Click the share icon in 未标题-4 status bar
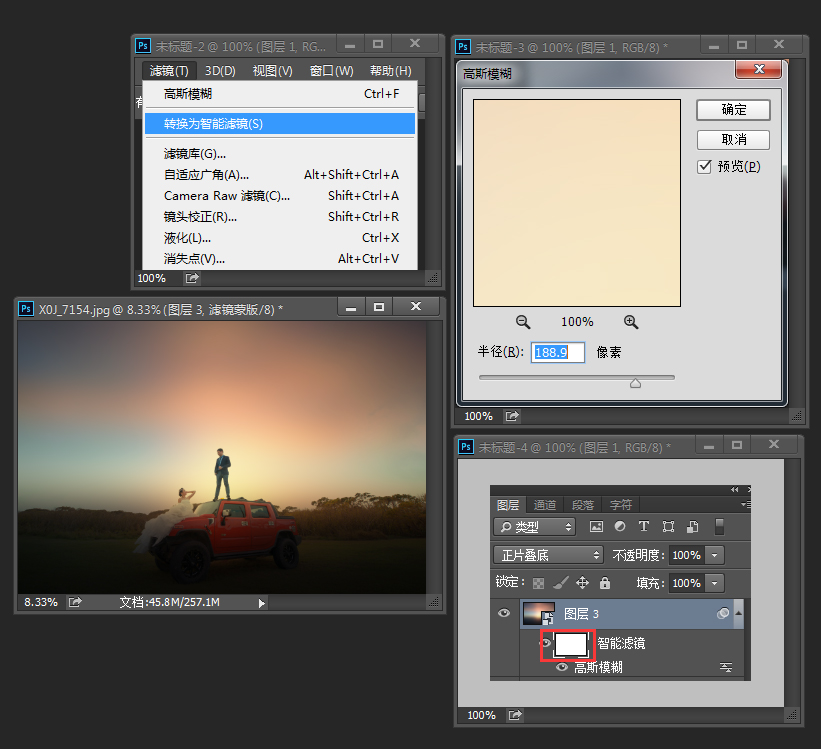Viewport: 821px width, 749px height. [x=515, y=715]
